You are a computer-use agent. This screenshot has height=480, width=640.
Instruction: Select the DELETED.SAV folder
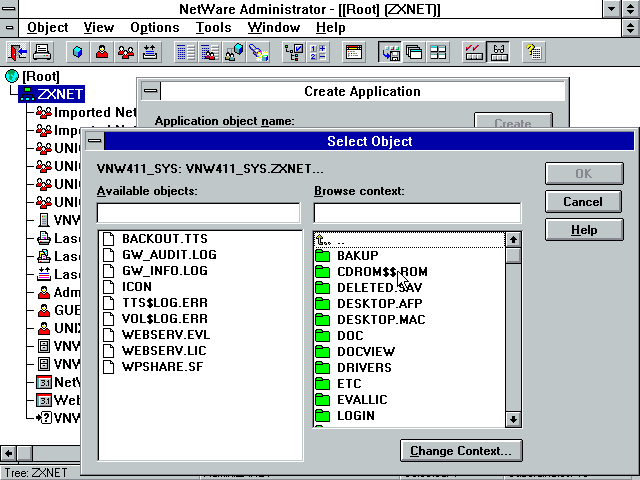pos(380,288)
